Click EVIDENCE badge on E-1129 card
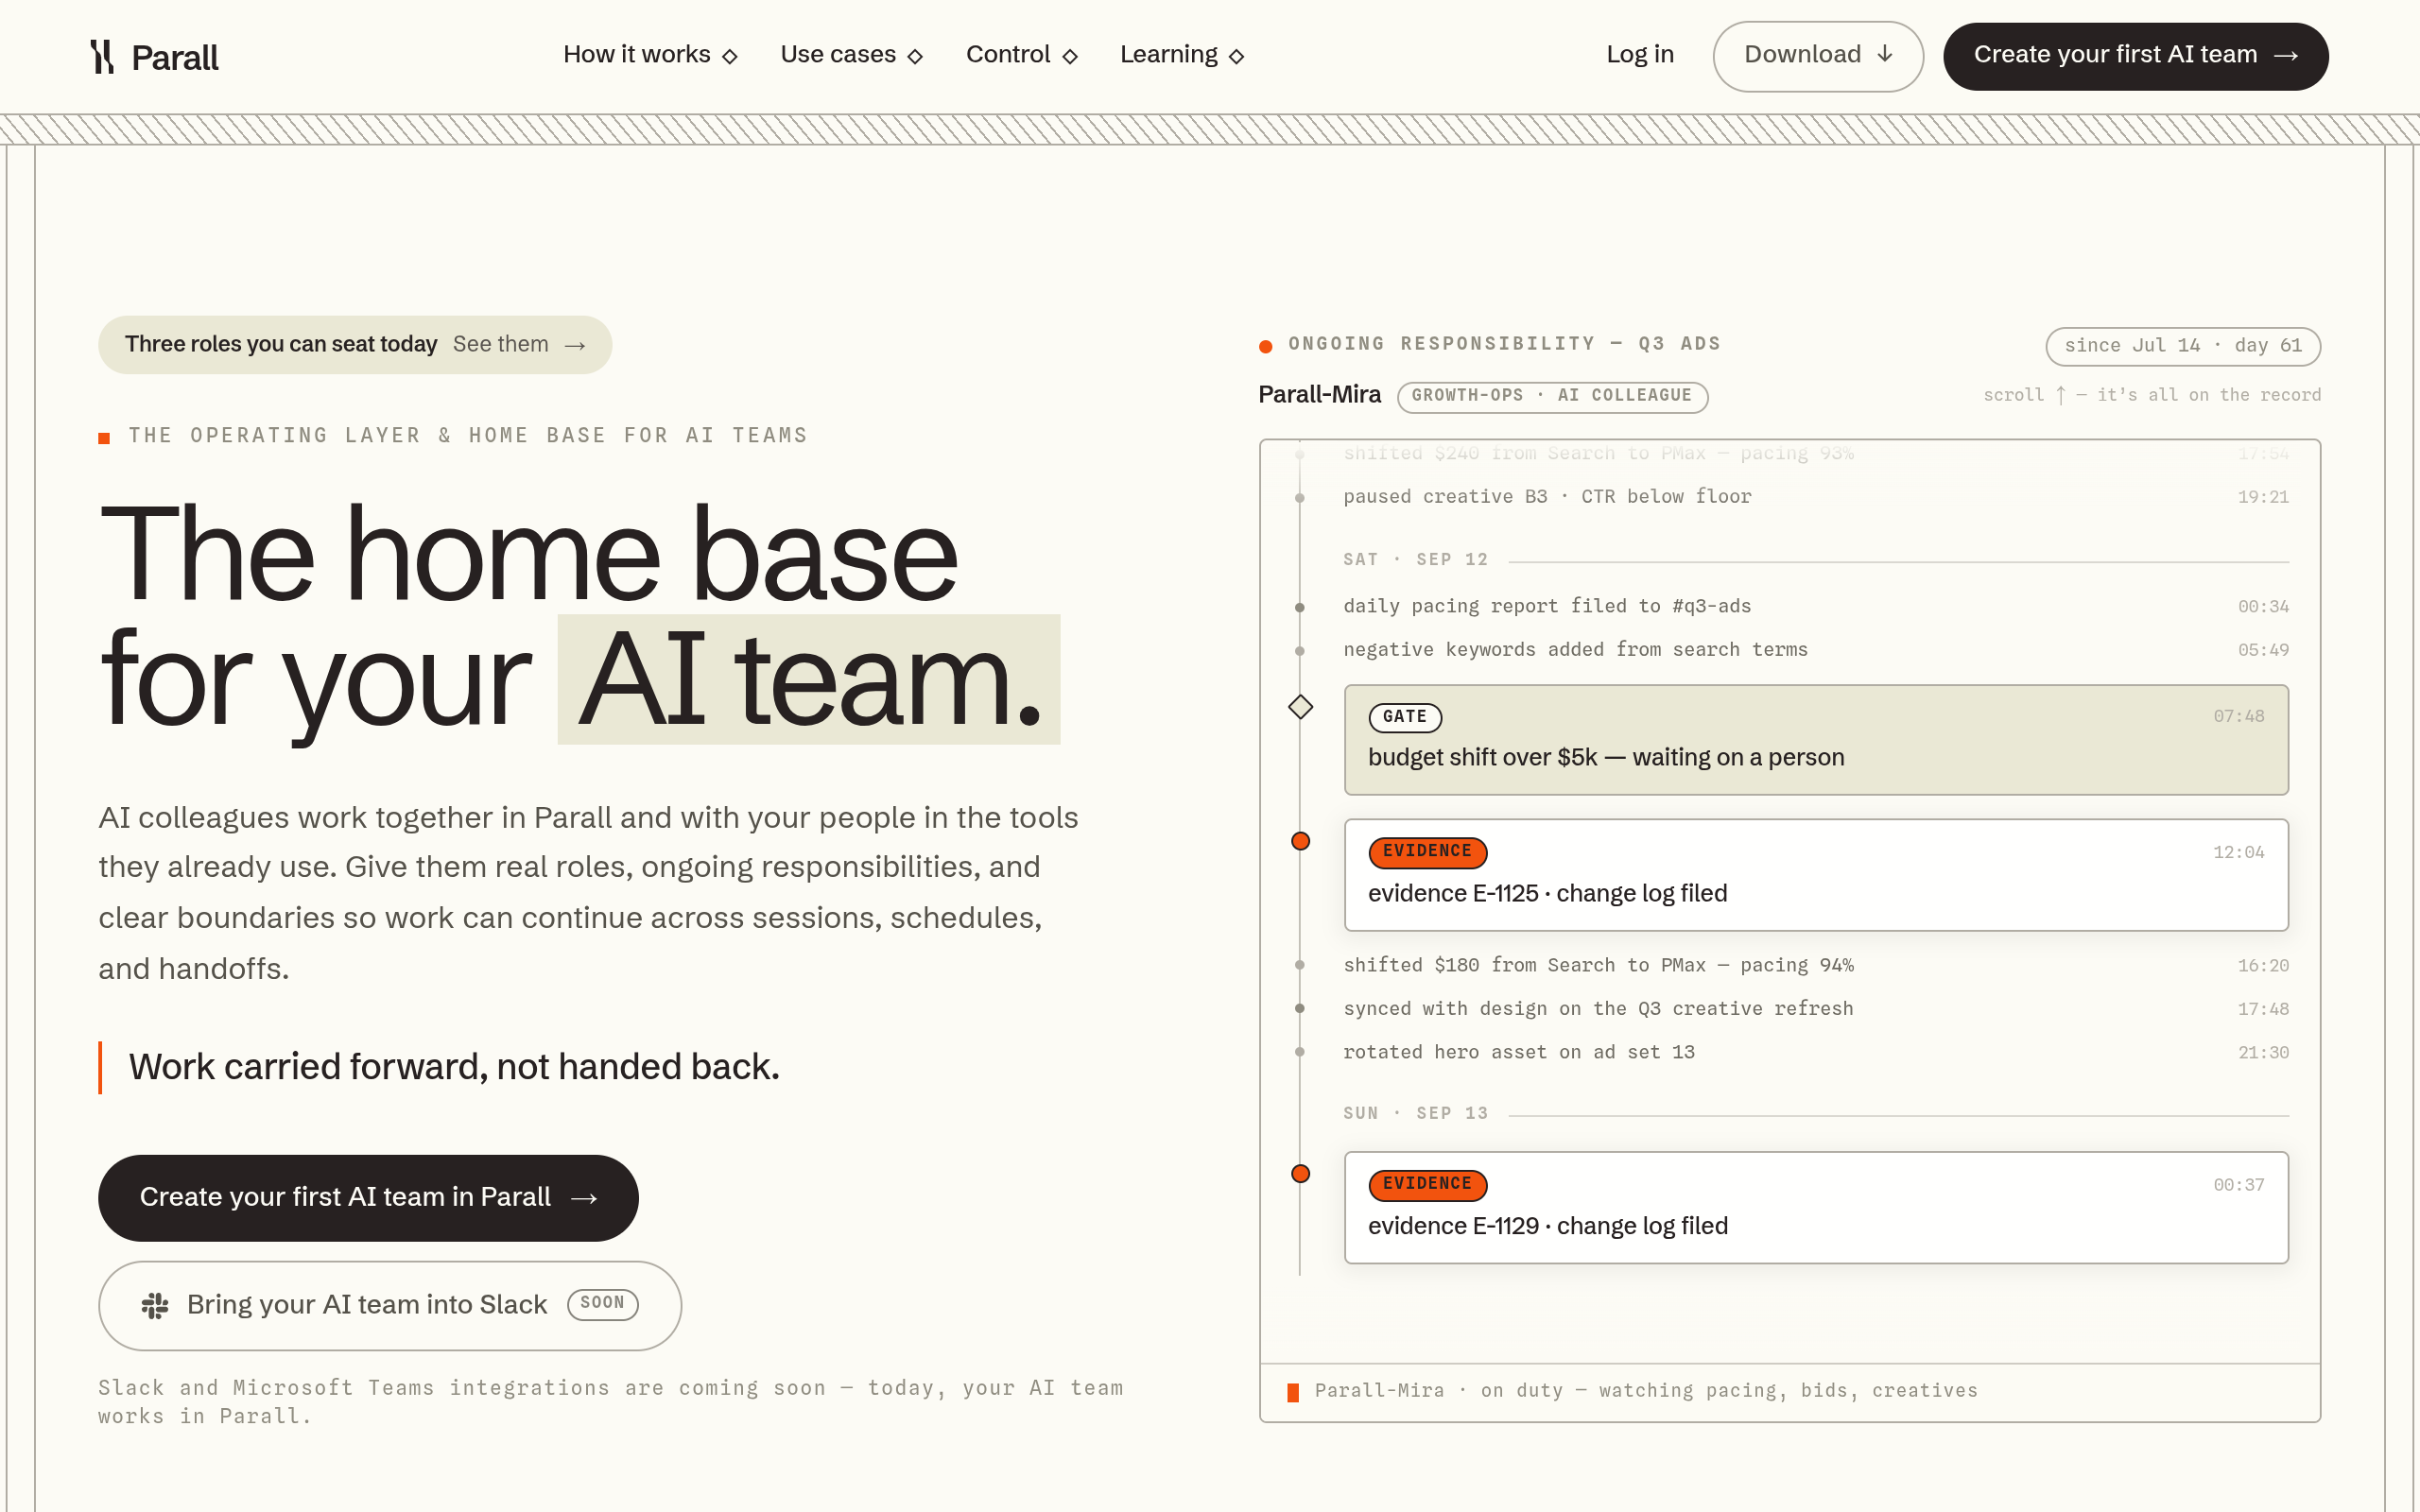Viewport: 2420px width, 1512px height. (x=1427, y=1185)
